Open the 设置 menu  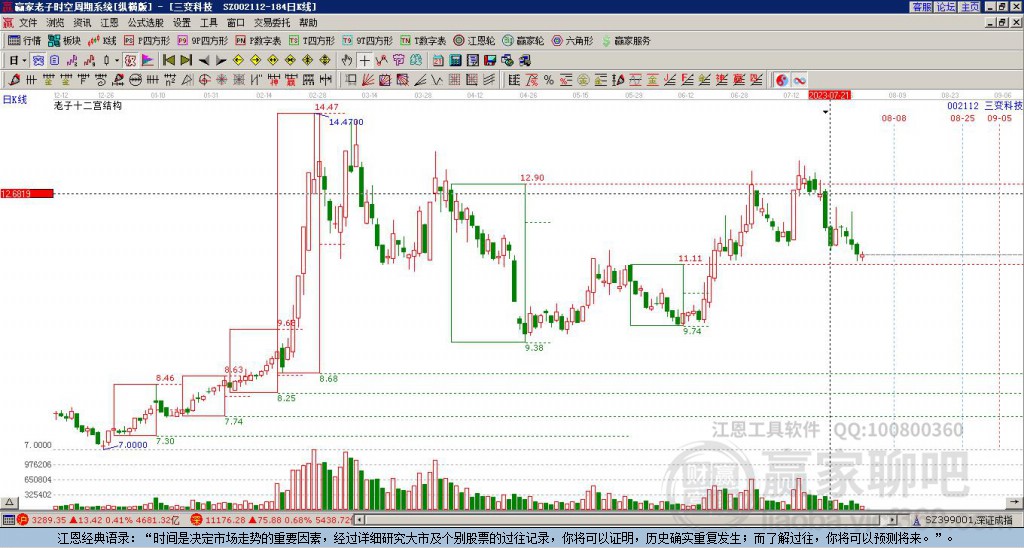pyautogui.click(x=182, y=23)
